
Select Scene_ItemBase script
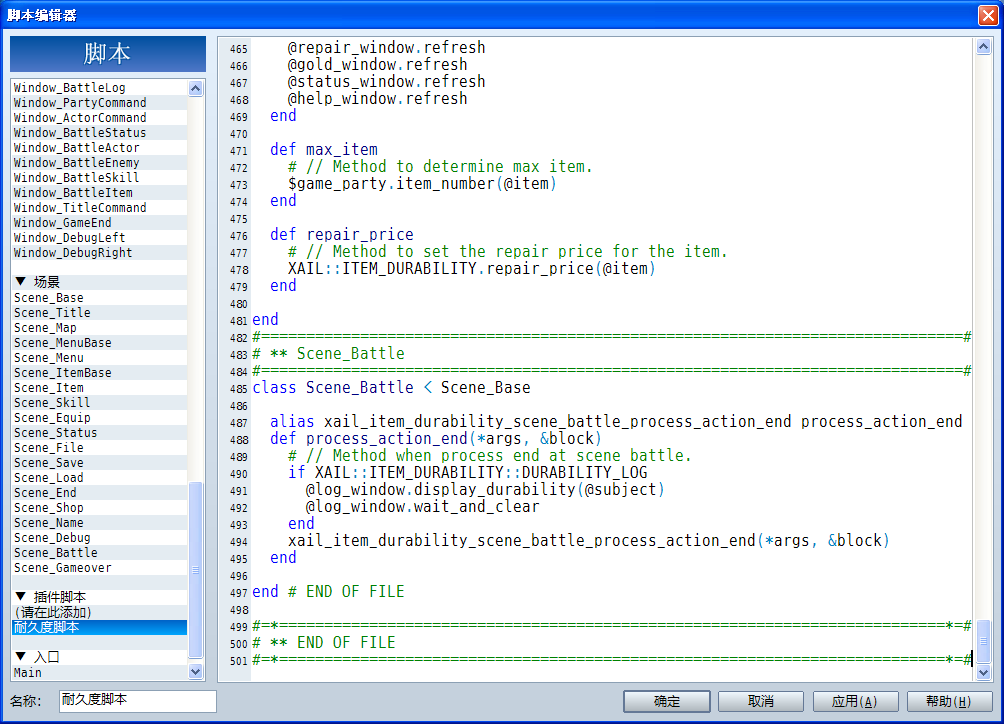99,373
